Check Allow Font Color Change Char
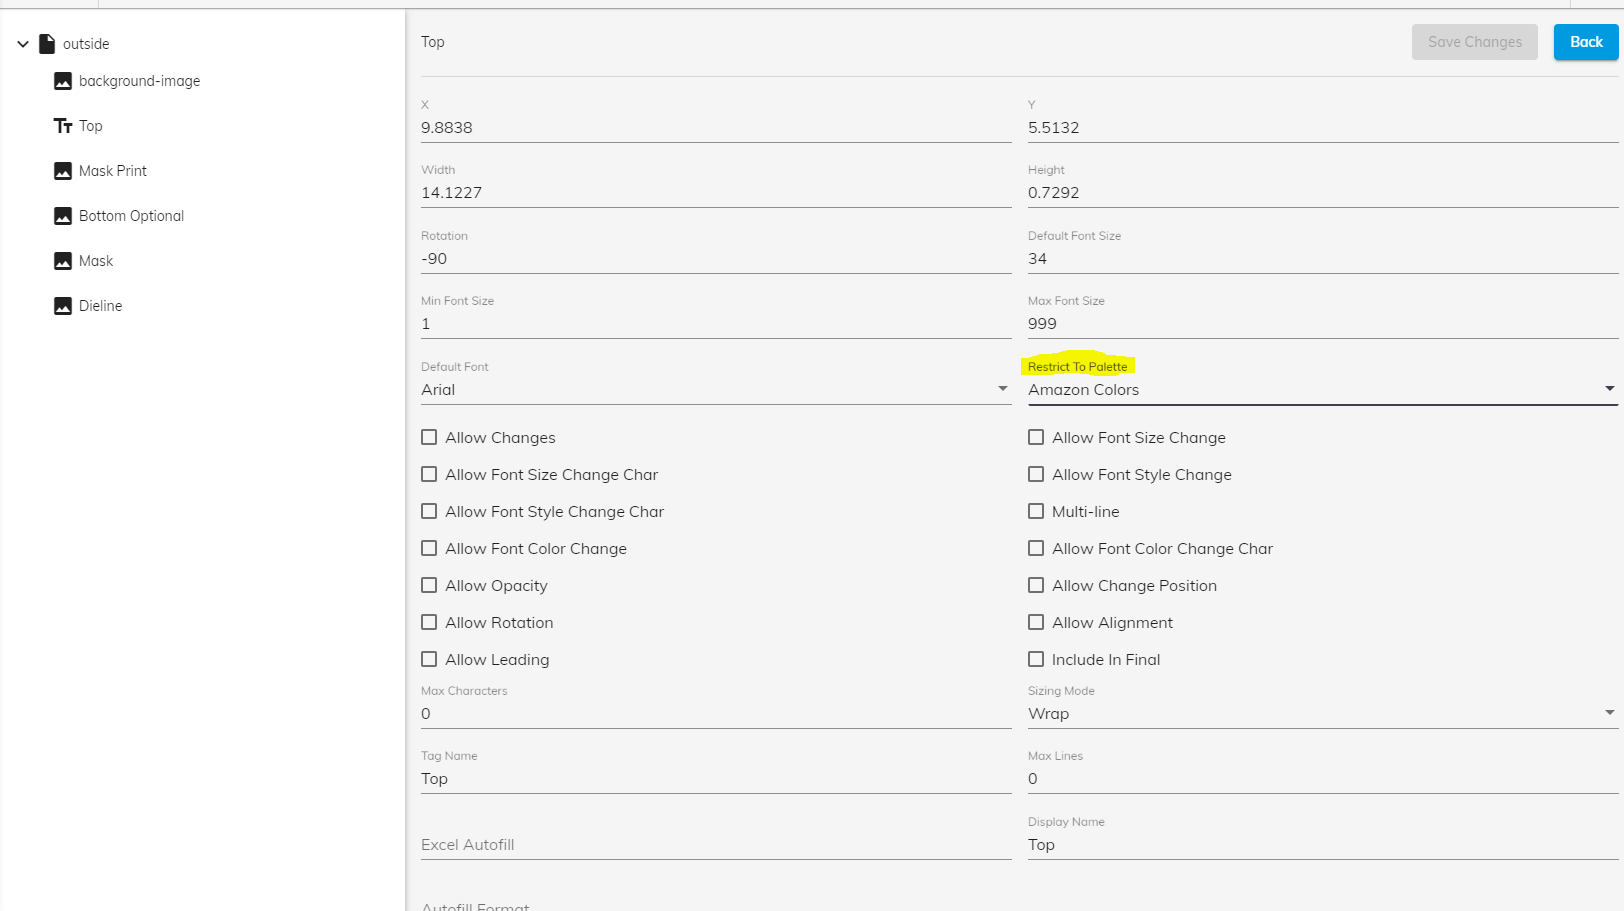Viewport: 1624px width, 911px height. pyautogui.click(x=1036, y=548)
